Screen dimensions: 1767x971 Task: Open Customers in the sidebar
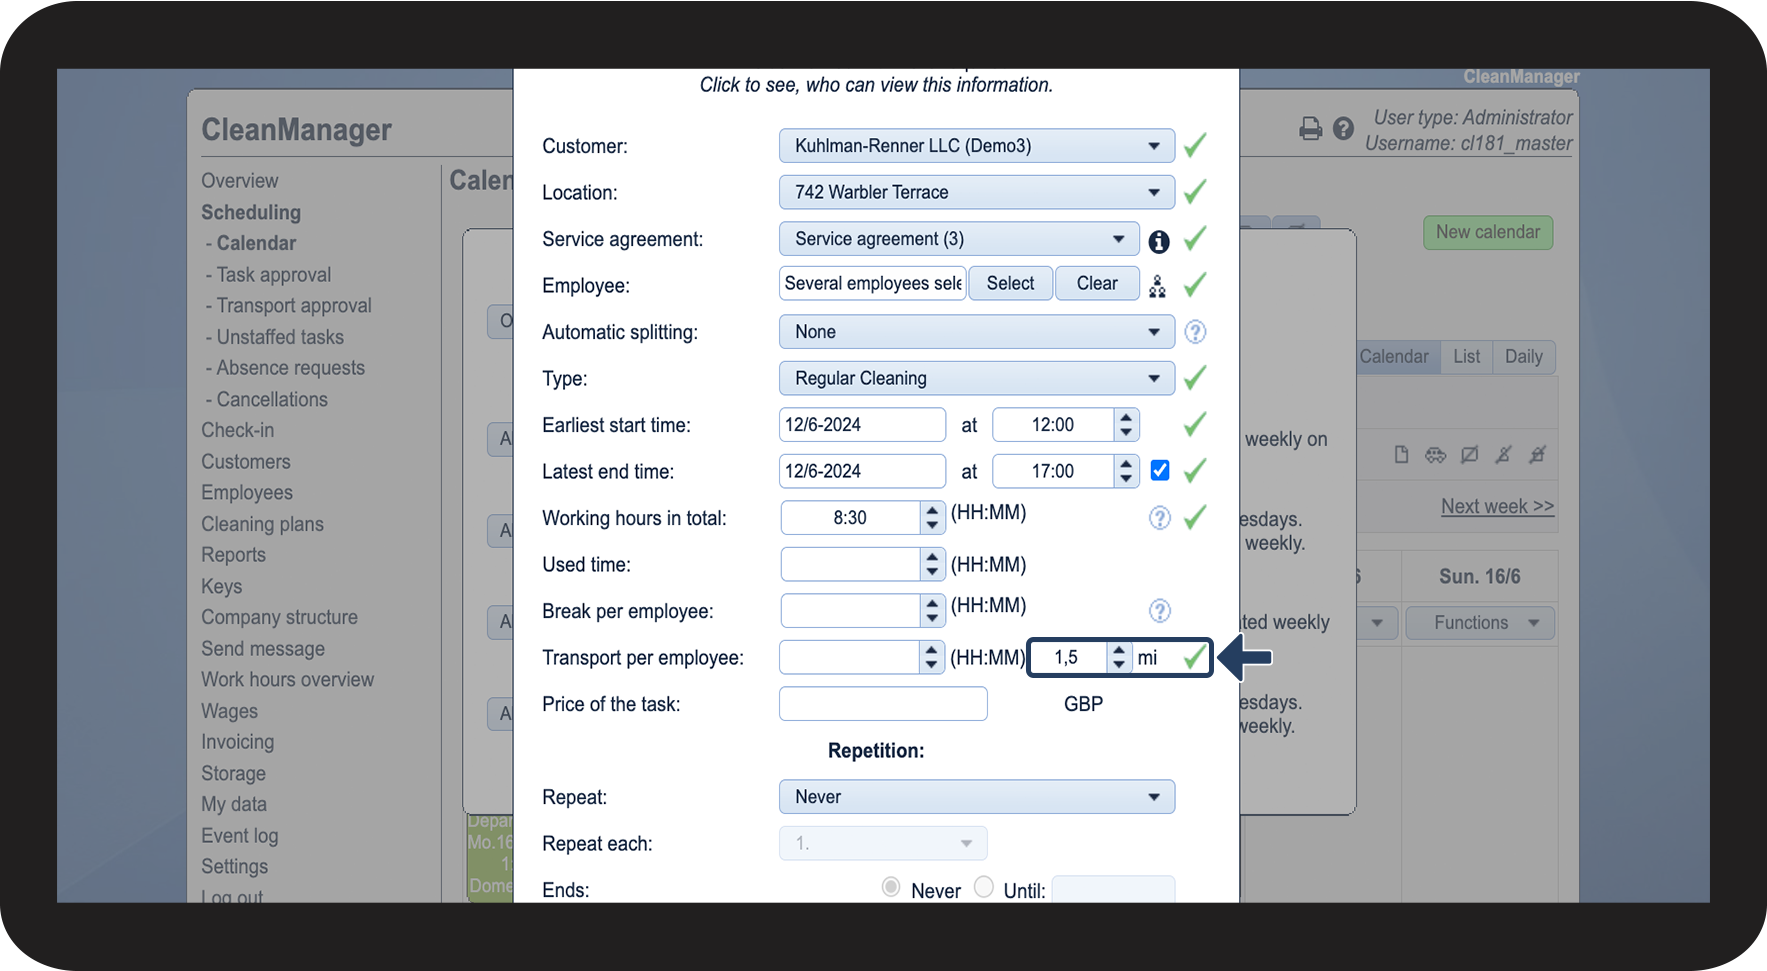[x=246, y=462]
